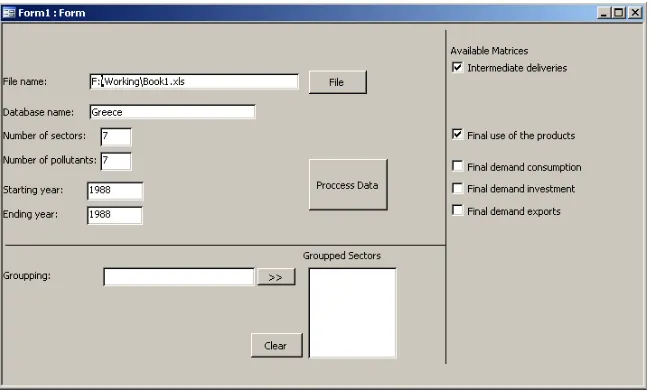Enable Final demand investment checkbox
The width and height of the screenshot is (652, 392).
coord(457,188)
